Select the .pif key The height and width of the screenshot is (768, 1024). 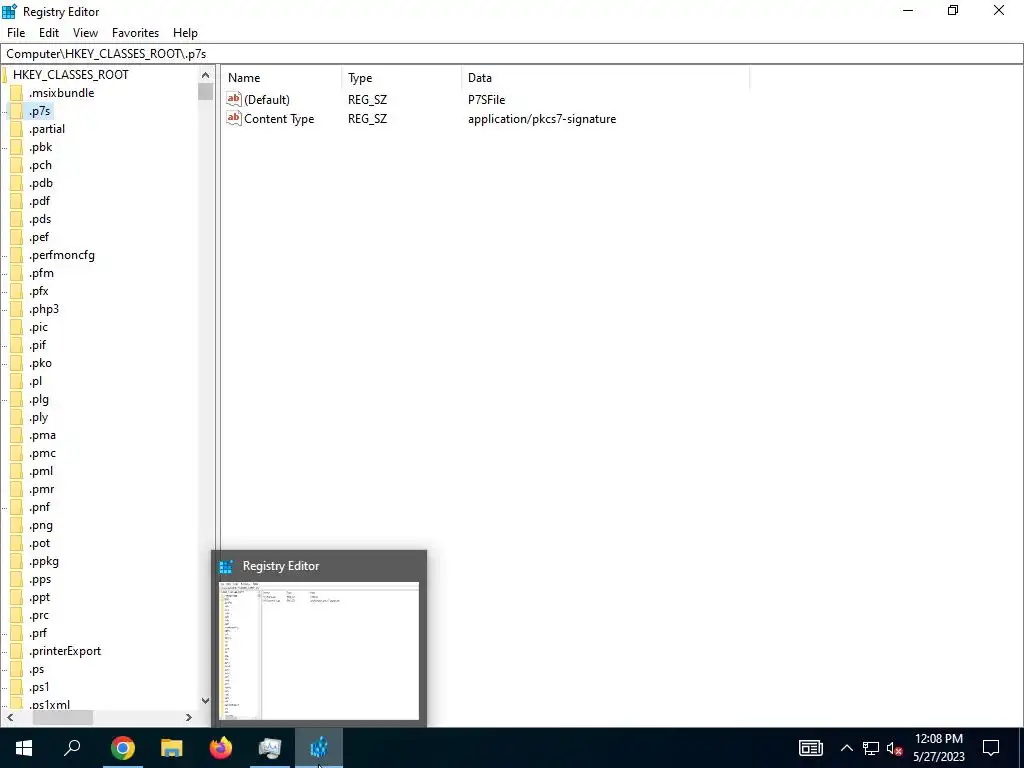(38, 345)
